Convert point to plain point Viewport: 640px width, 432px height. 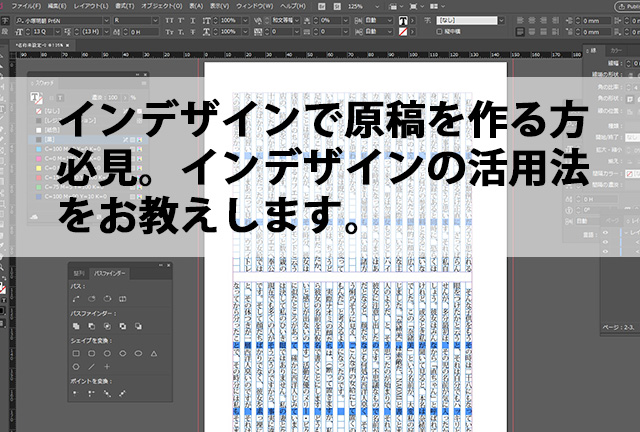(76, 394)
